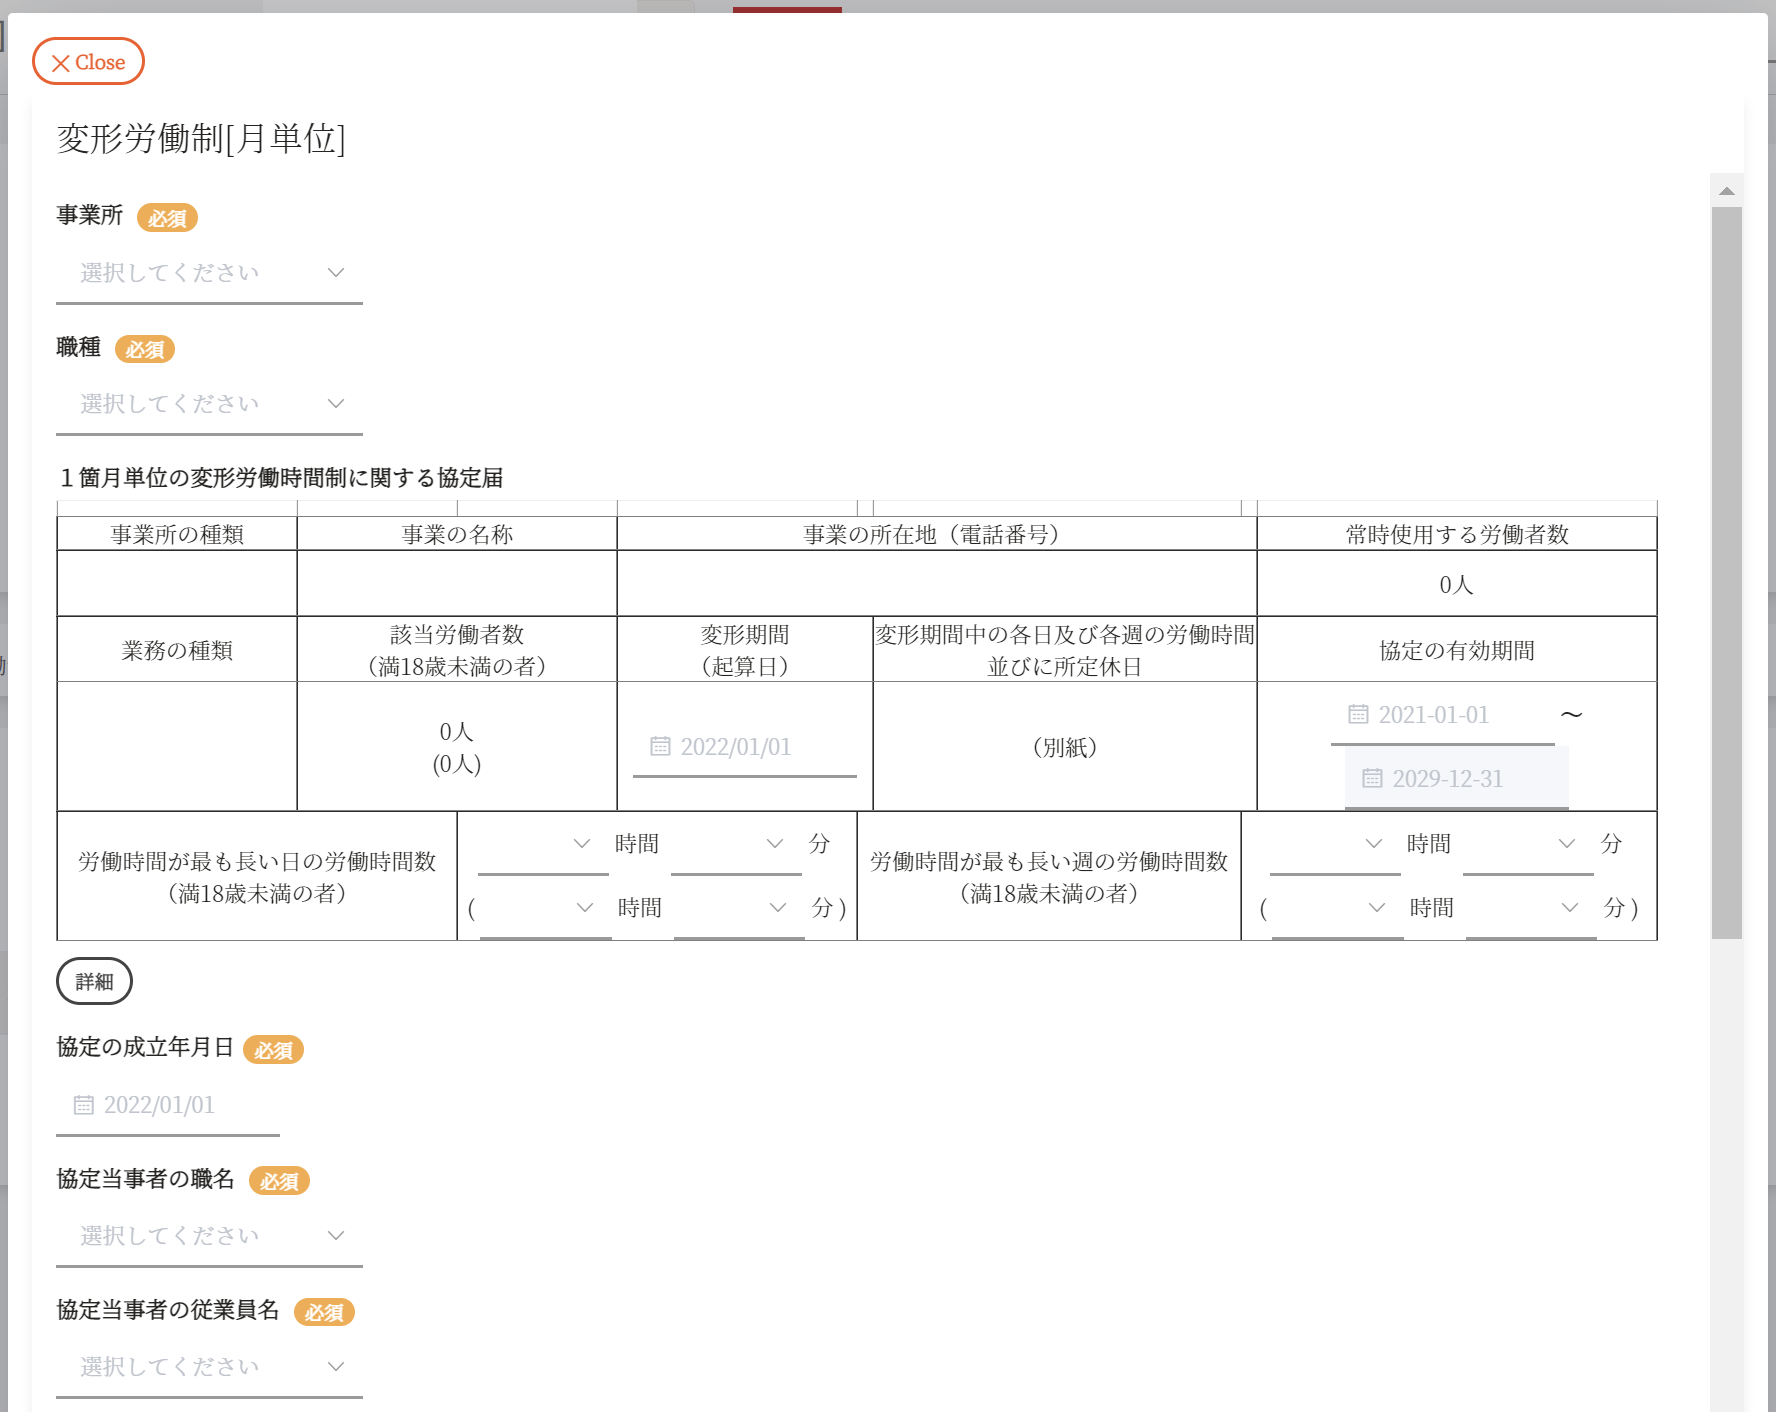Click the 詳細 button below the table
Screen dimensions: 1776x1412
pos(94,982)
